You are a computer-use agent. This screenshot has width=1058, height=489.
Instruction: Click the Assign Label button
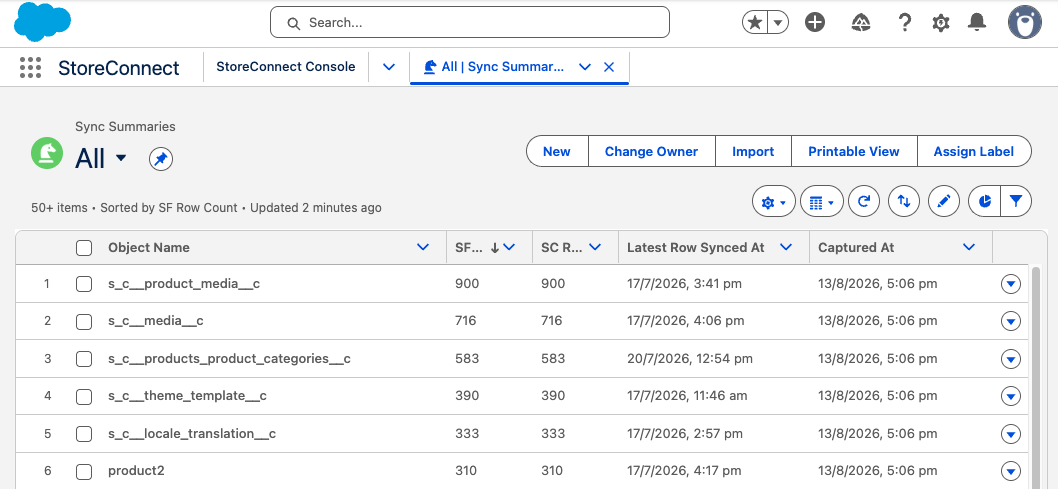(974, 151)
